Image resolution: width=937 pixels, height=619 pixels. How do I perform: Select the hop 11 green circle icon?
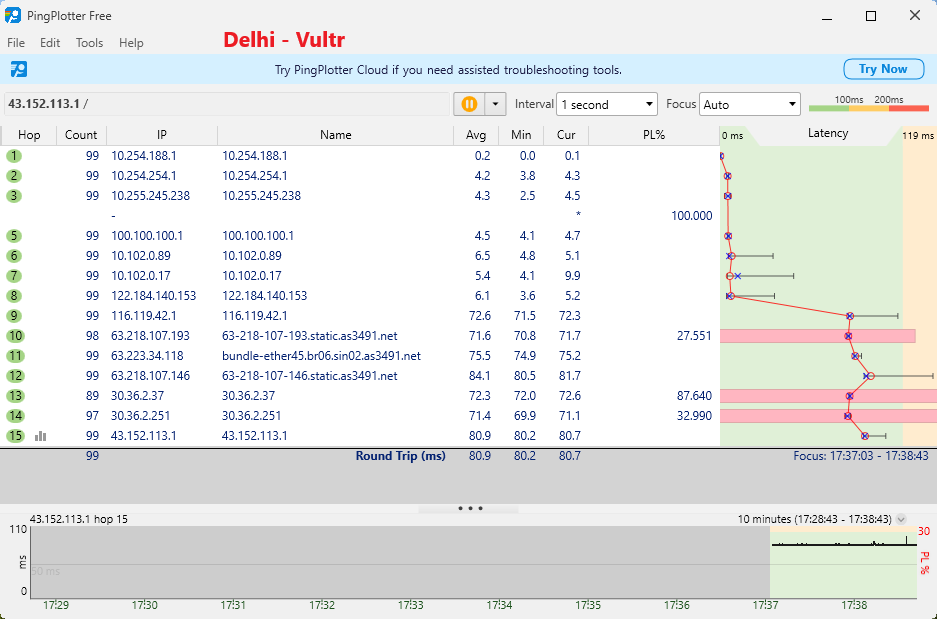(16, 356)
